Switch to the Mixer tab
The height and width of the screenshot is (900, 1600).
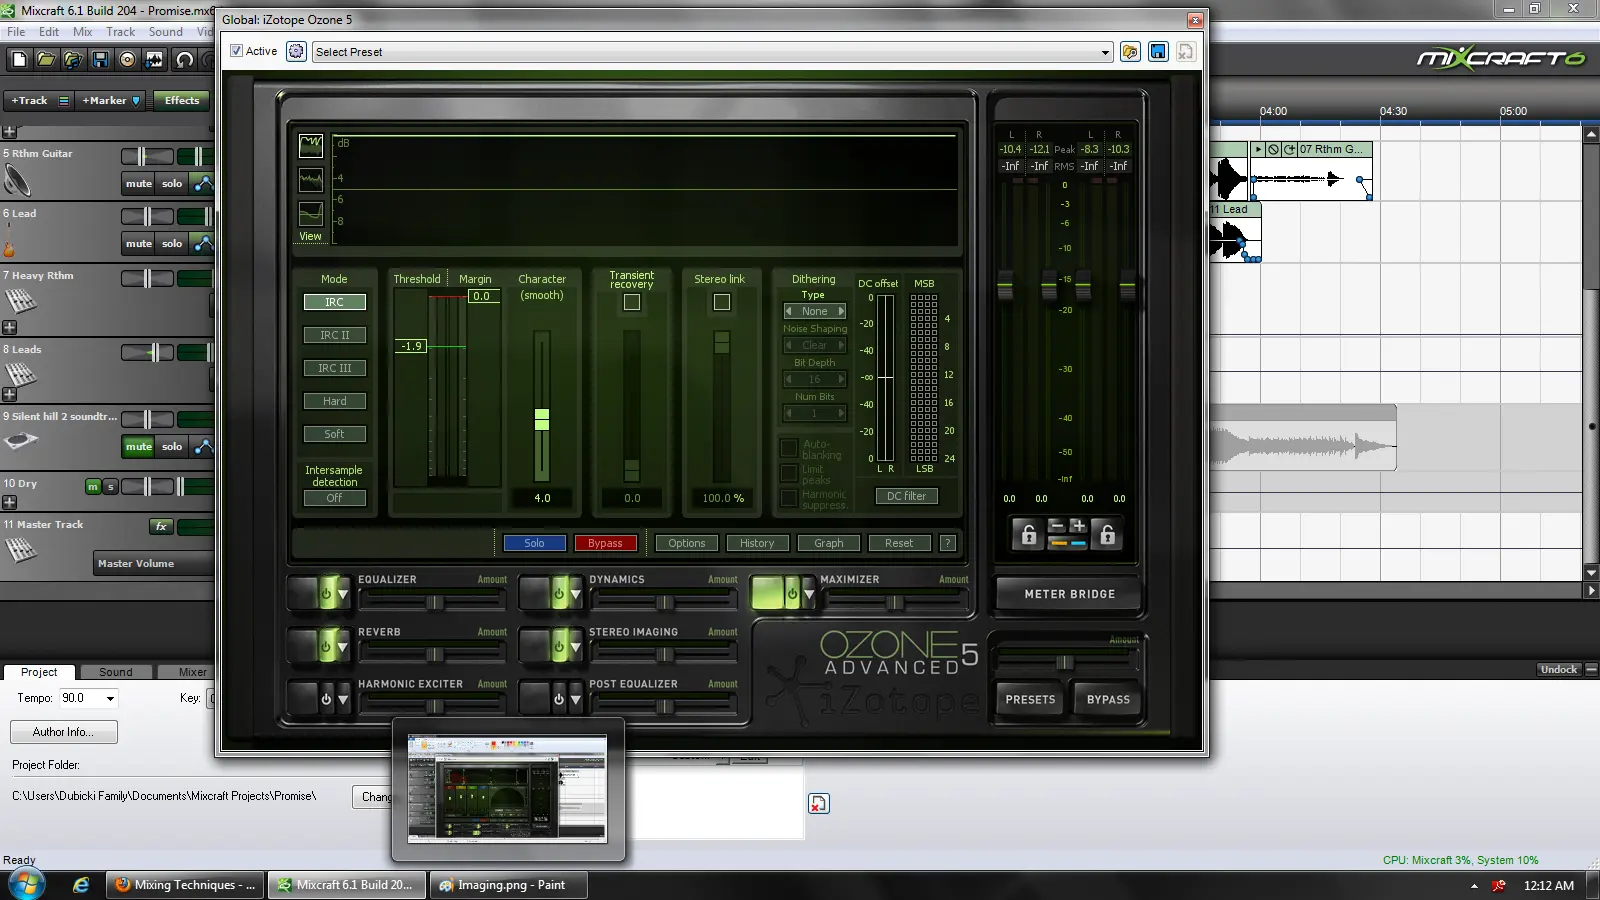(x=192, y=672)
